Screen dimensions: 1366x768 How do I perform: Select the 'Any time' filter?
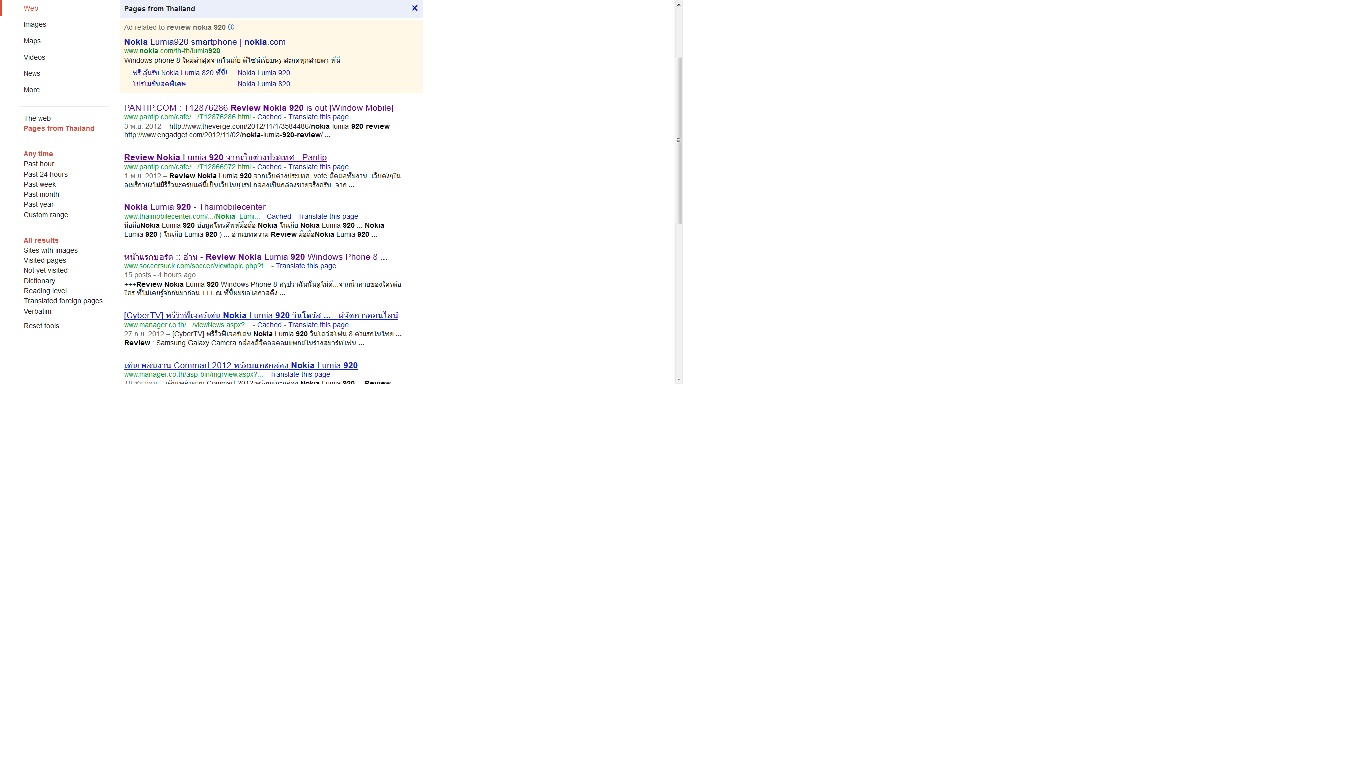click(38, 154)
